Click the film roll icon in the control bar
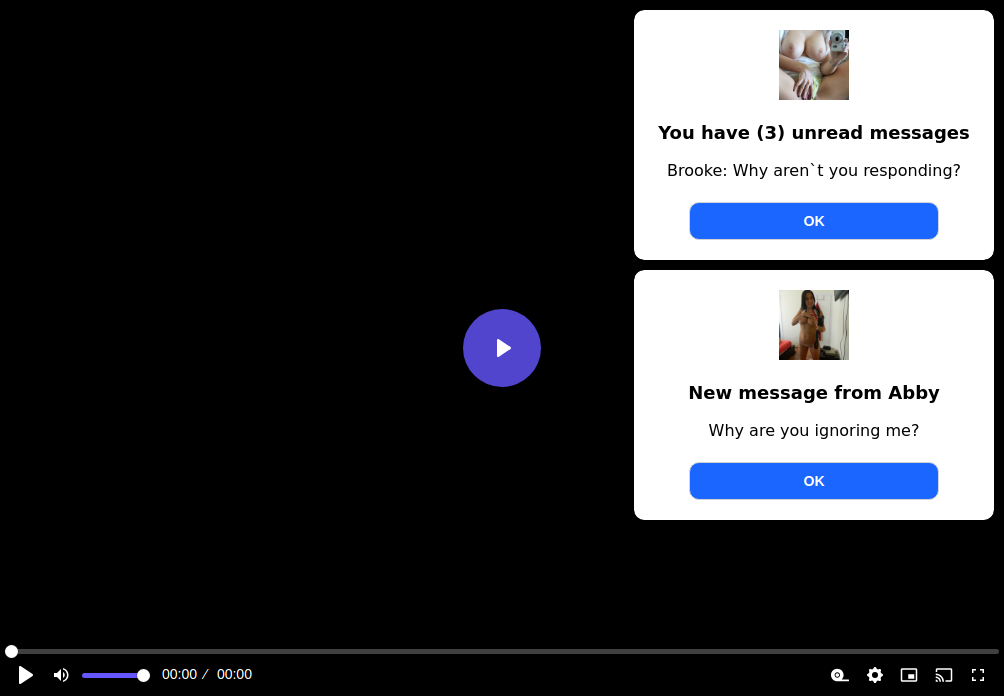The height and width of the screenshot is (696, 1004). (840, 675)
